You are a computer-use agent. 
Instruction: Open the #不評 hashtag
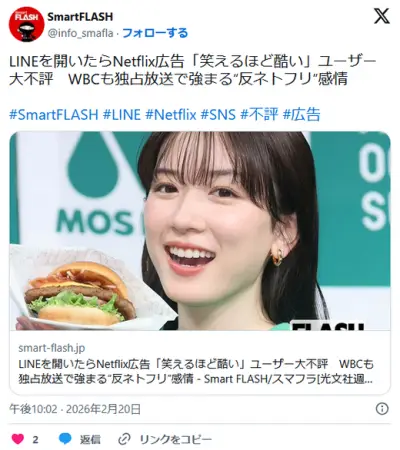[x=259, y=115]
